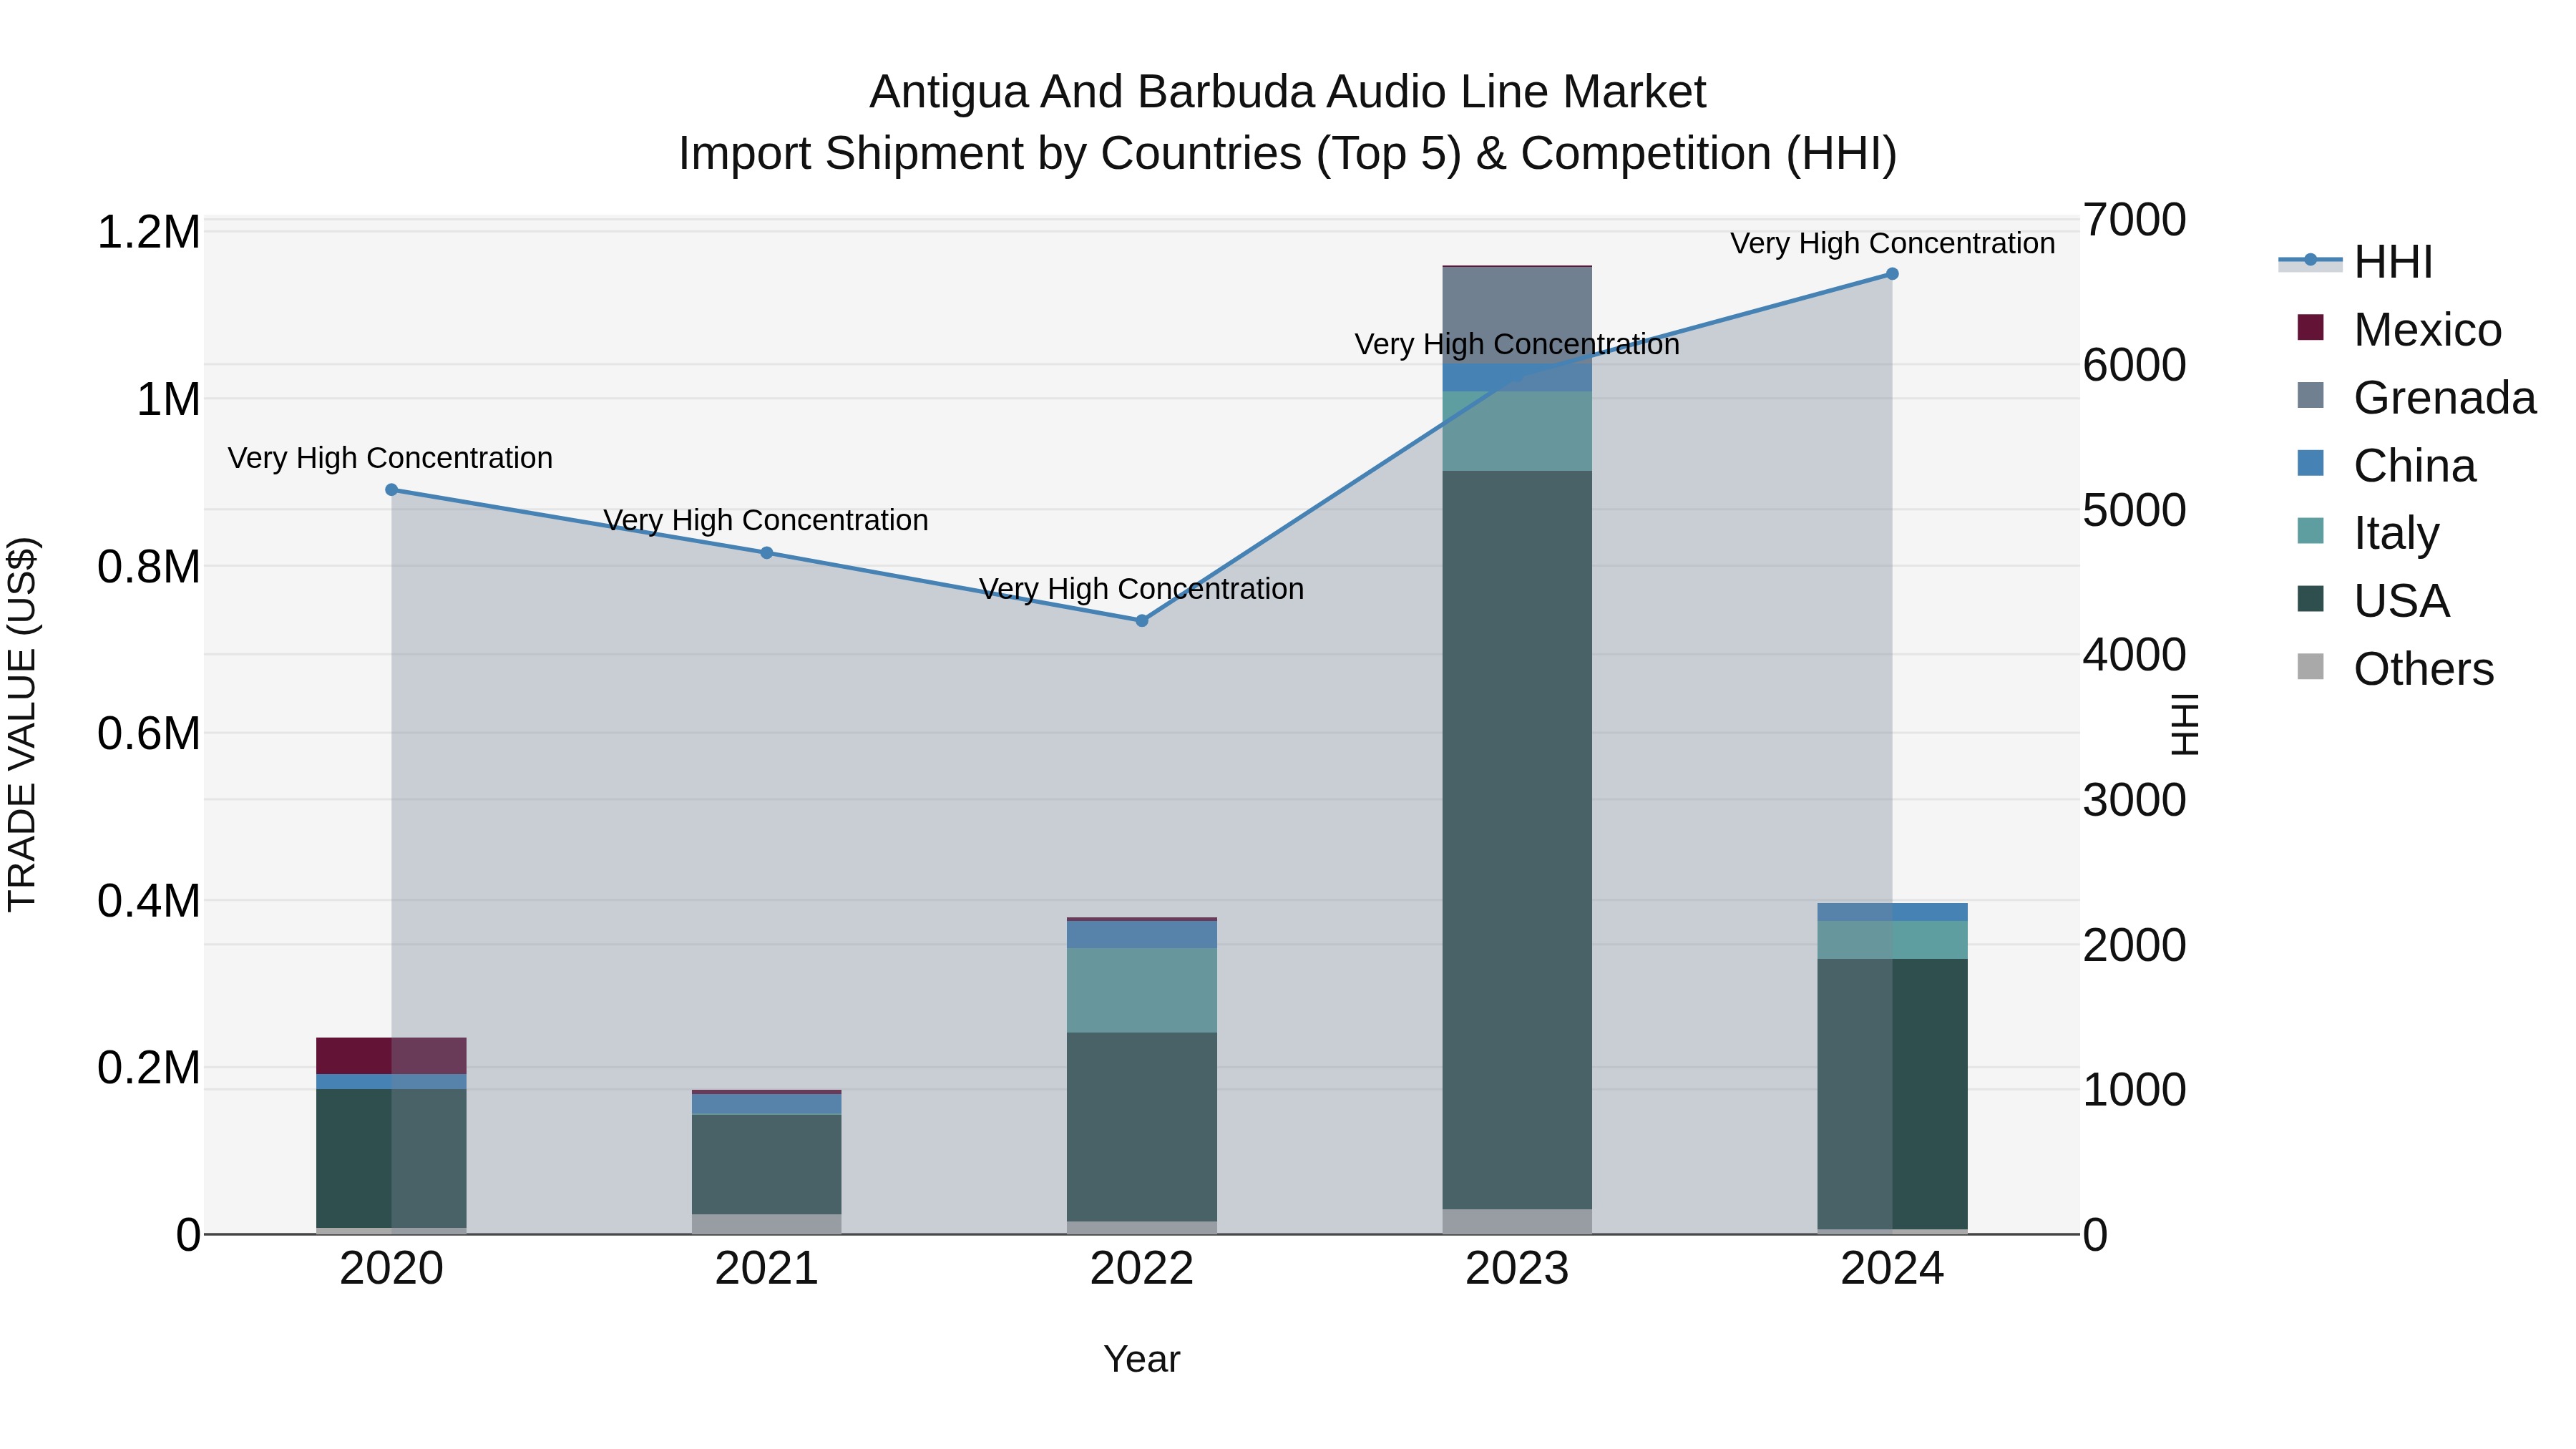Click the Grenada slate legend swatch

2310,395
